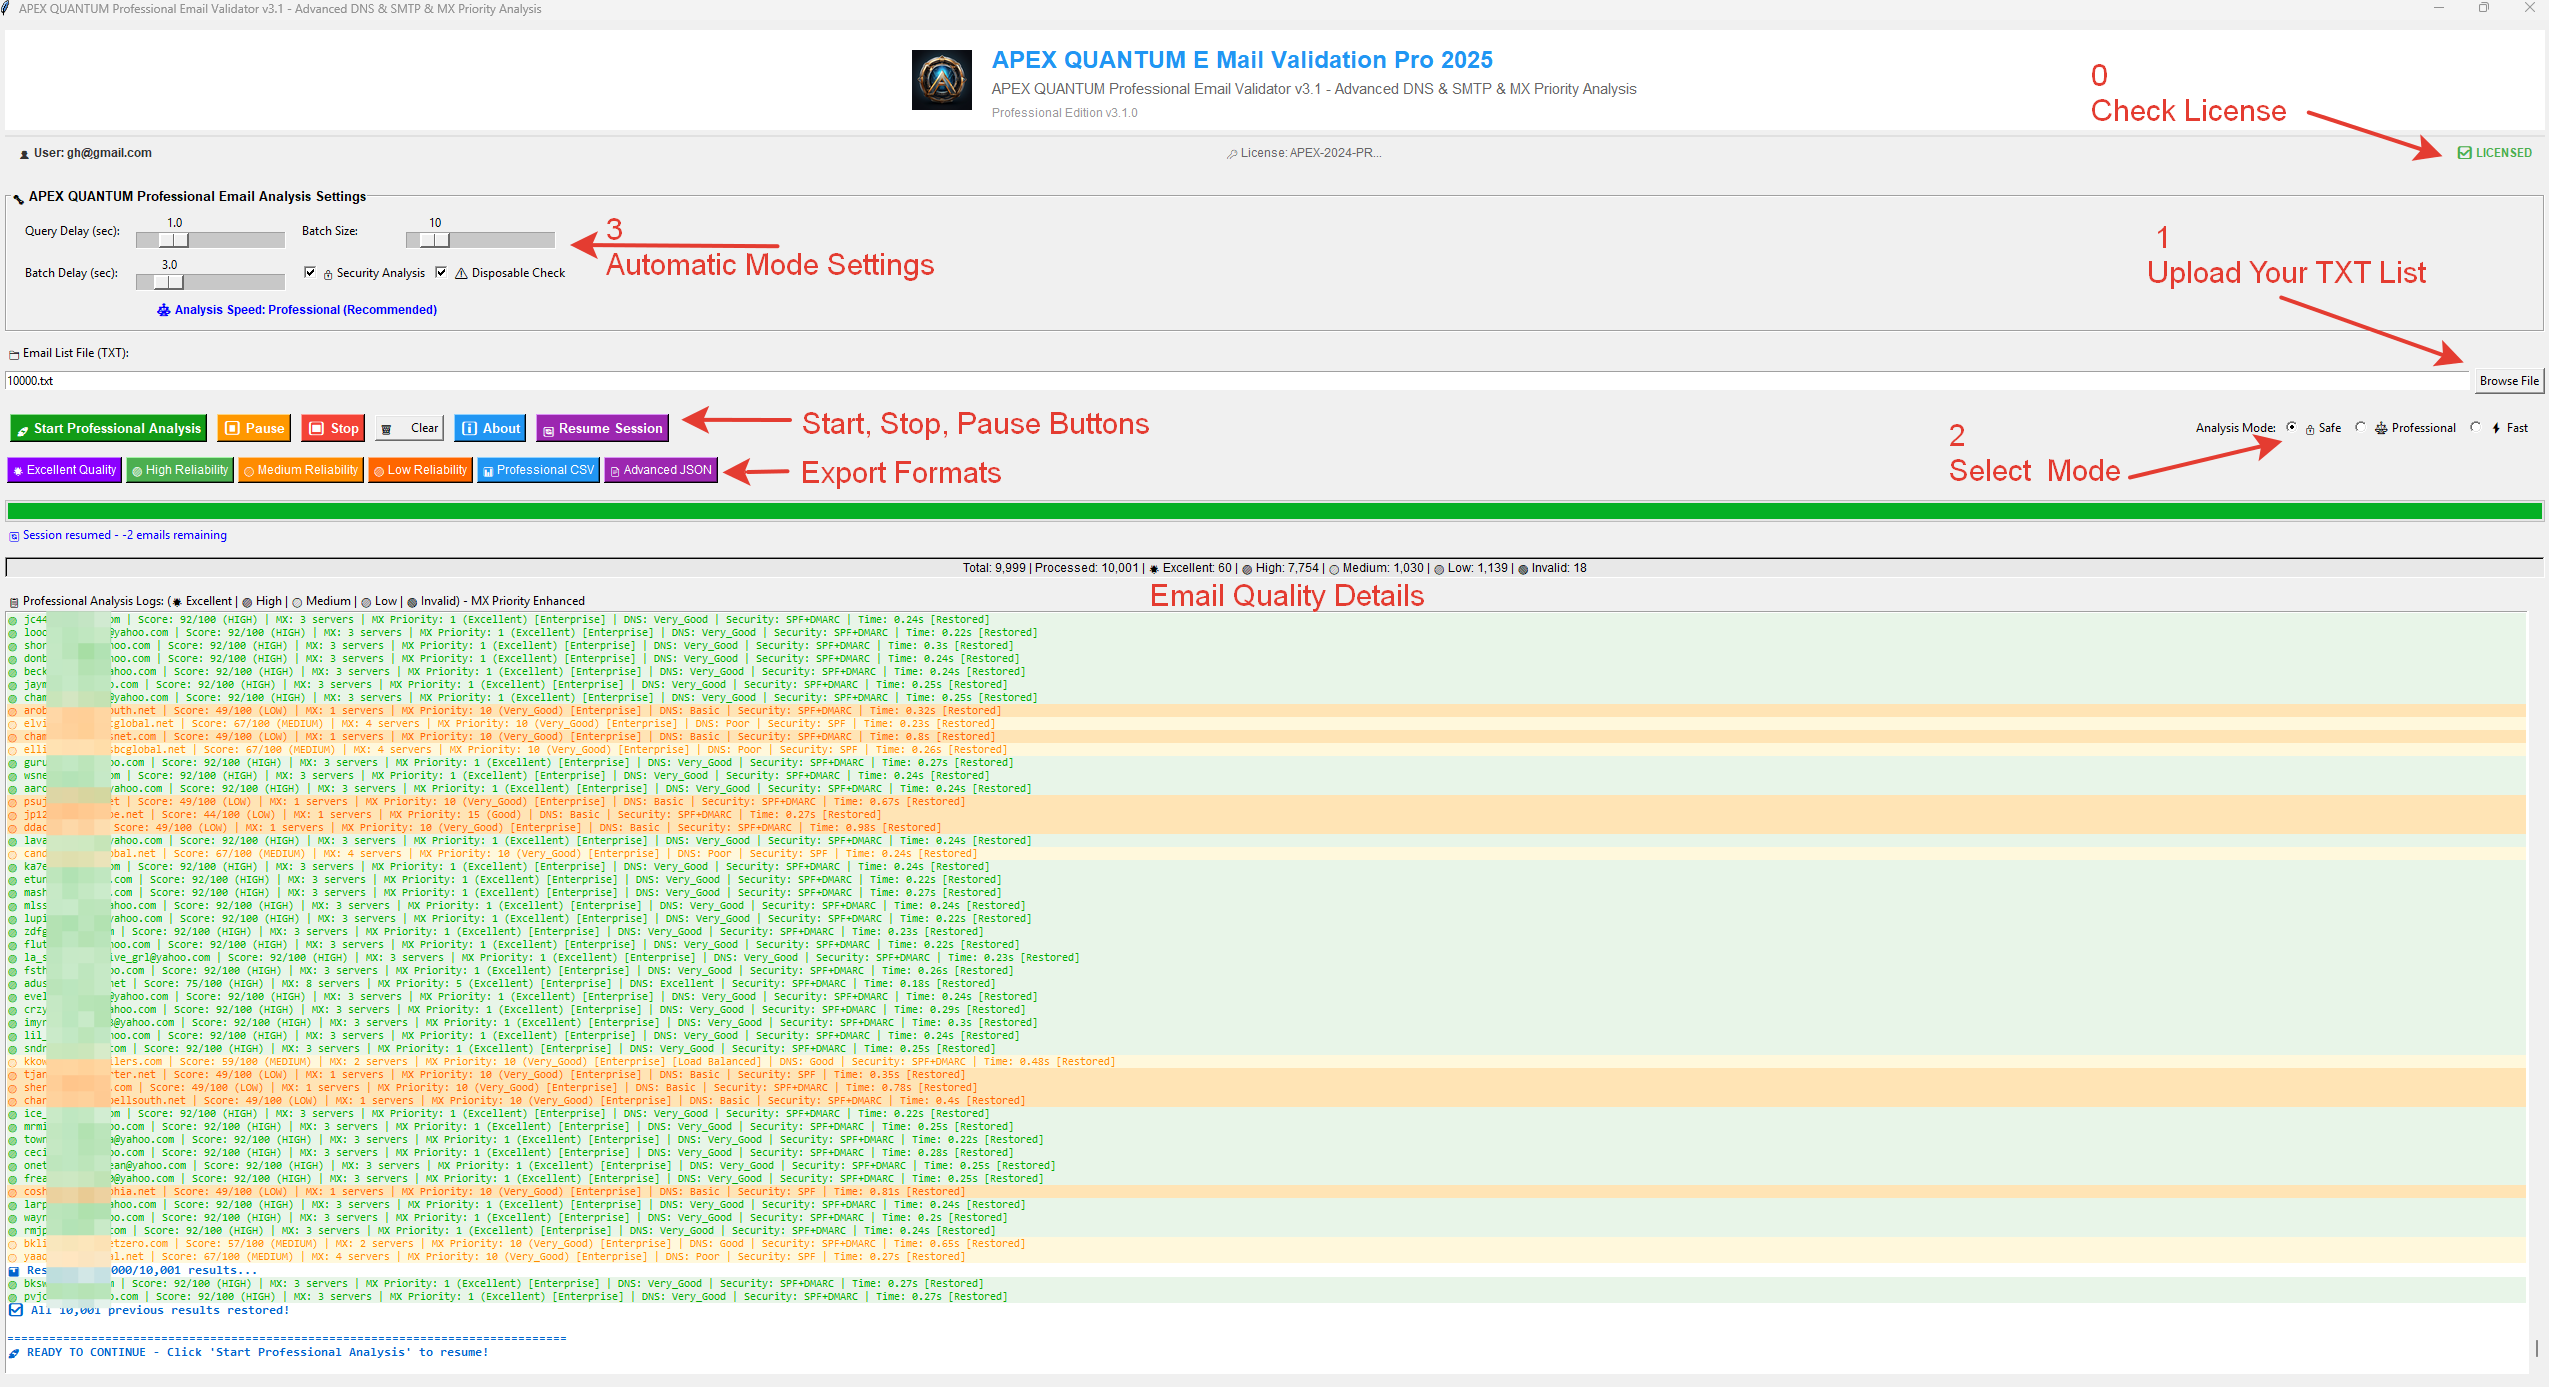This screenshot has width=2549, height=1387.
Task: Click the Stop button square icon
Action: 316,428
